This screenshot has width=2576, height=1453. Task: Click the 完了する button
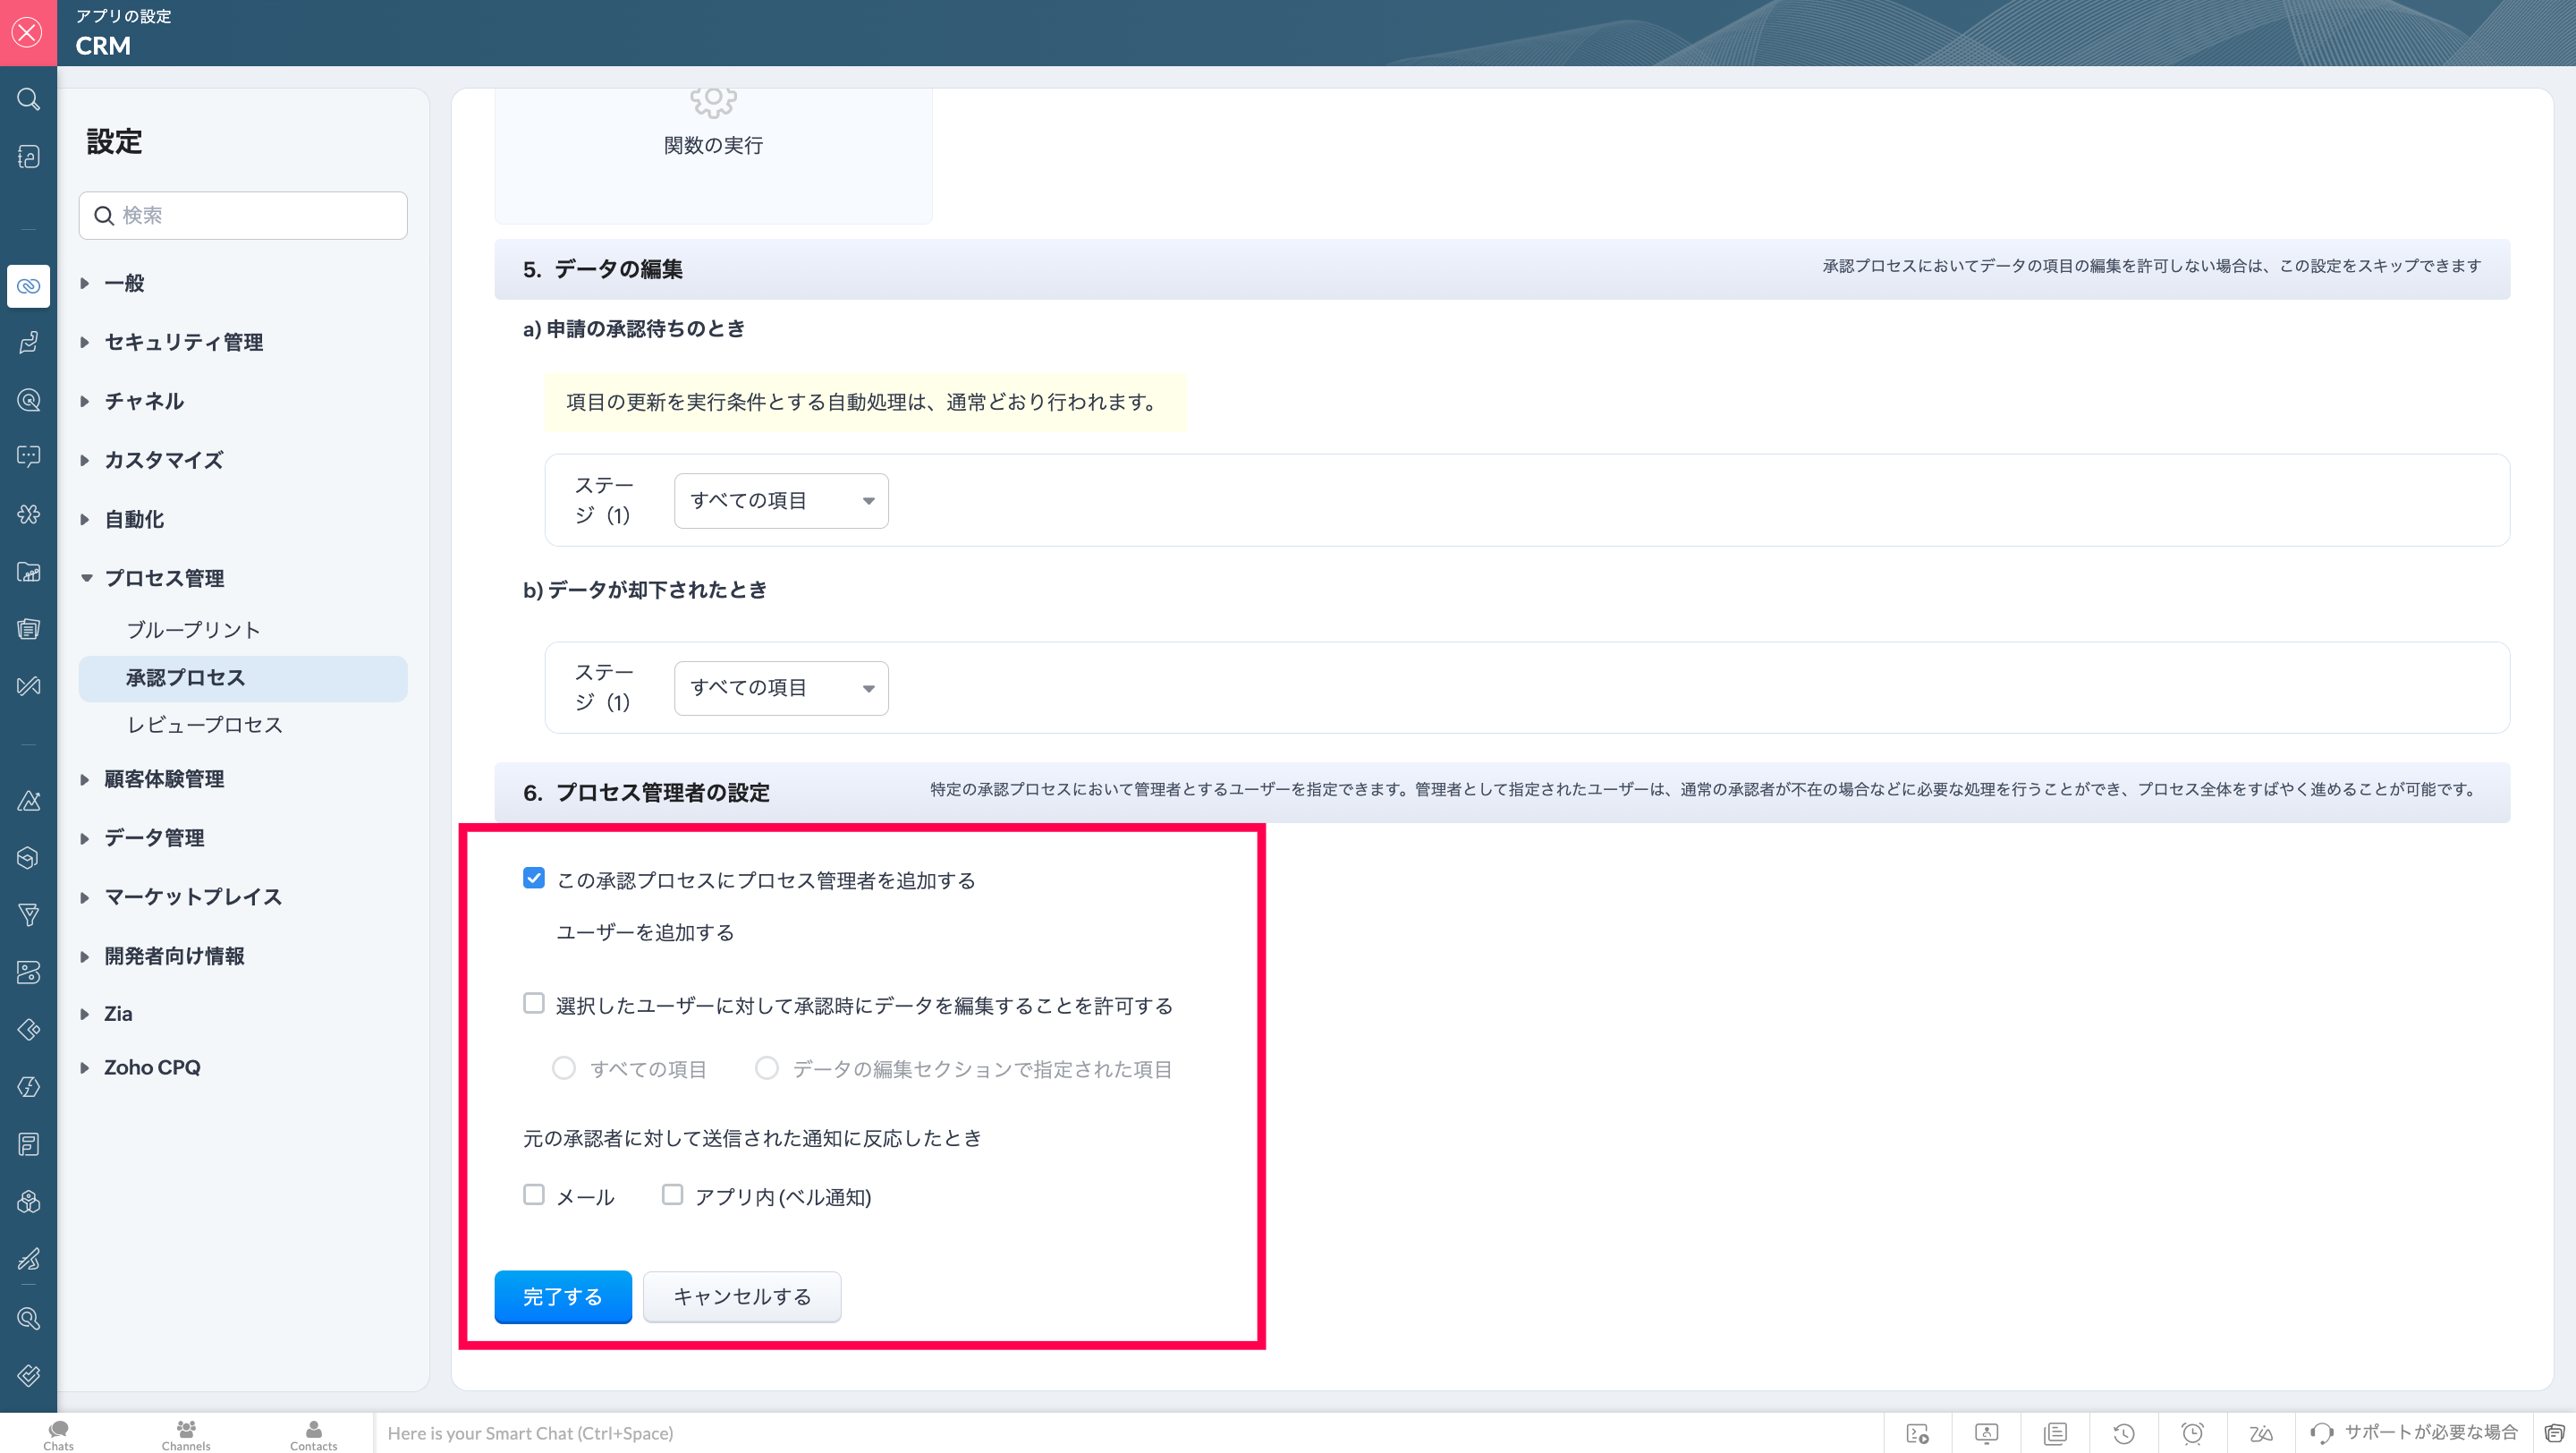click(x=562, y=1296)
